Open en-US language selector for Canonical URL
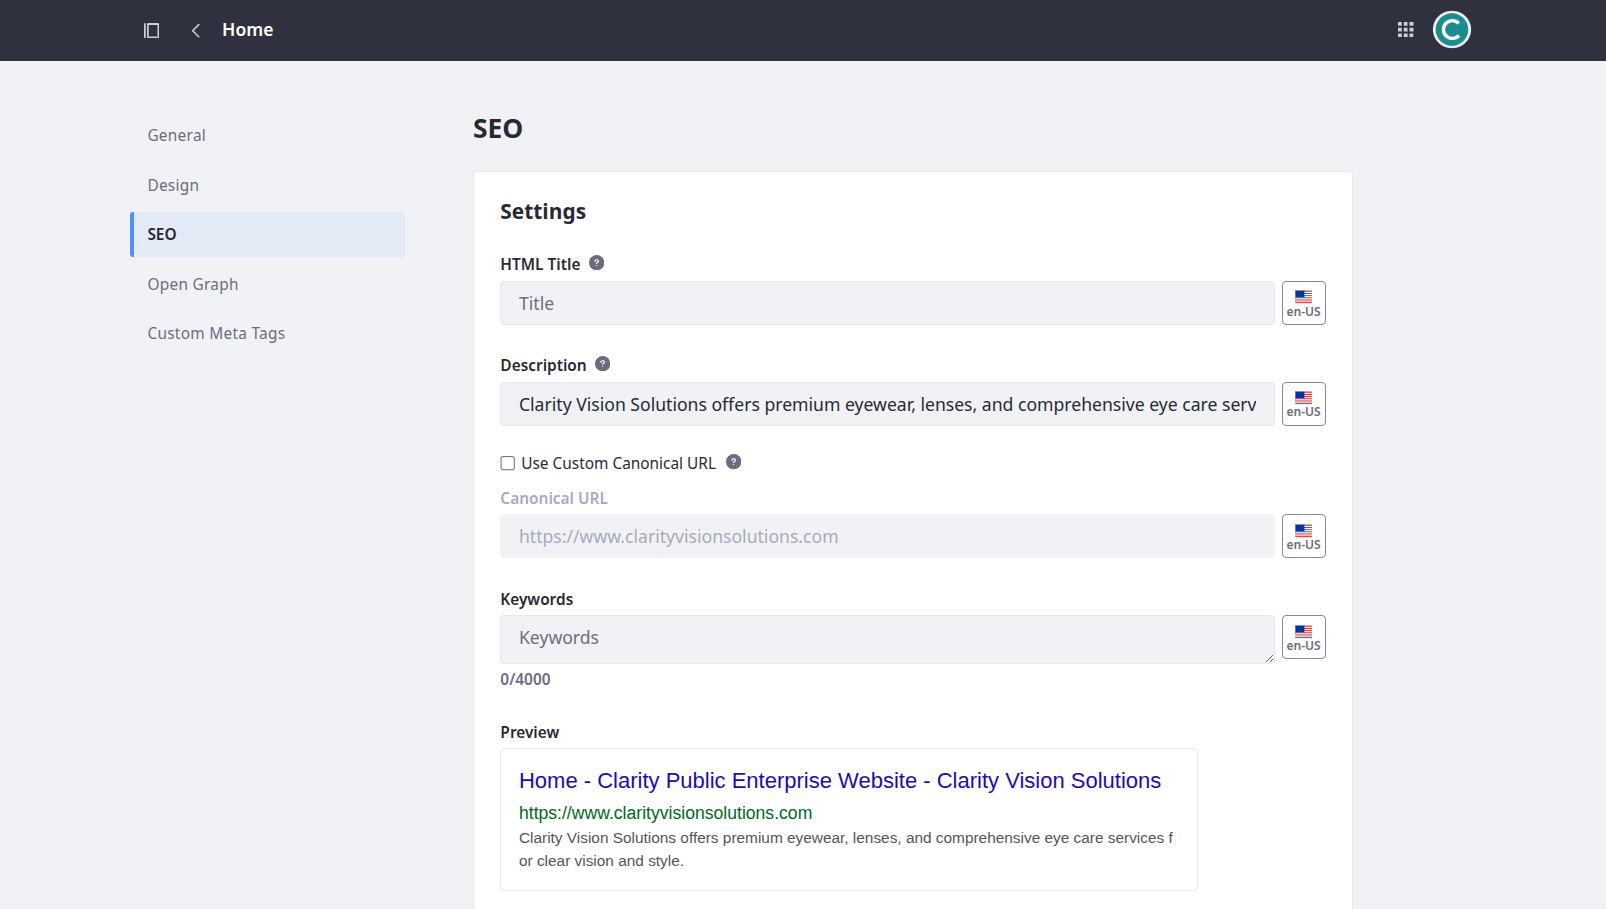Viewport: 1606px width, 909px height. click(x=1303, y=536)
